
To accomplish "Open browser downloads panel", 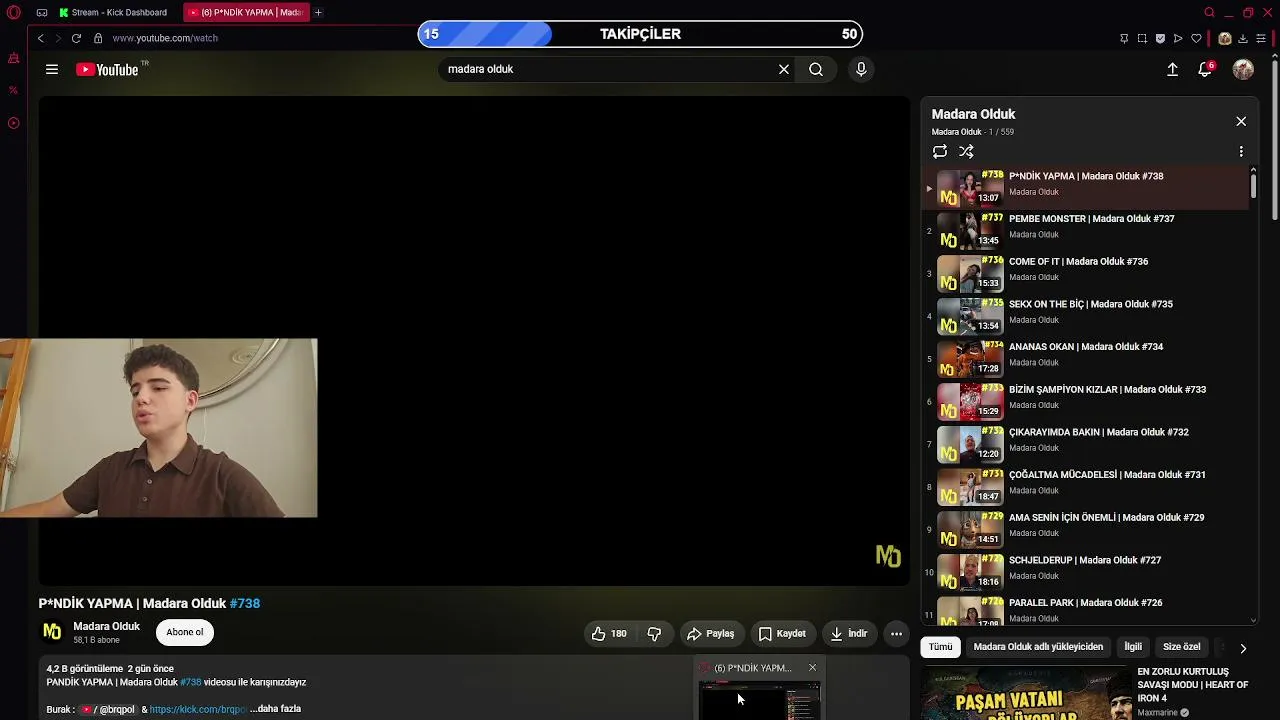I will (1243, 38).
